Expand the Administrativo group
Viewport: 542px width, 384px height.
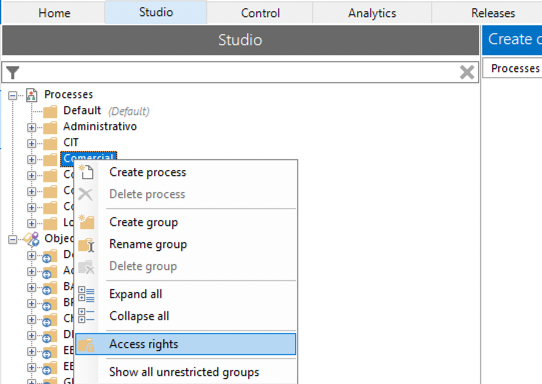pyautogui.click(x=31, y=127)
